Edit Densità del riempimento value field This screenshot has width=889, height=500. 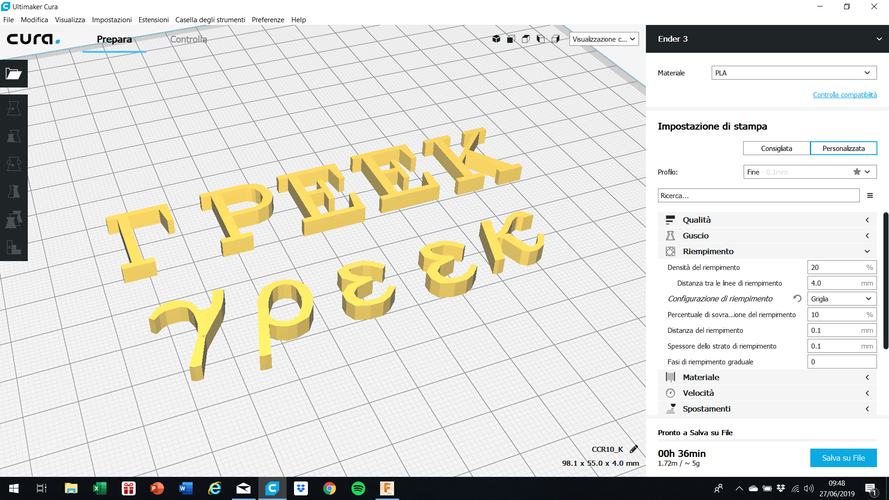pos(841,267)
